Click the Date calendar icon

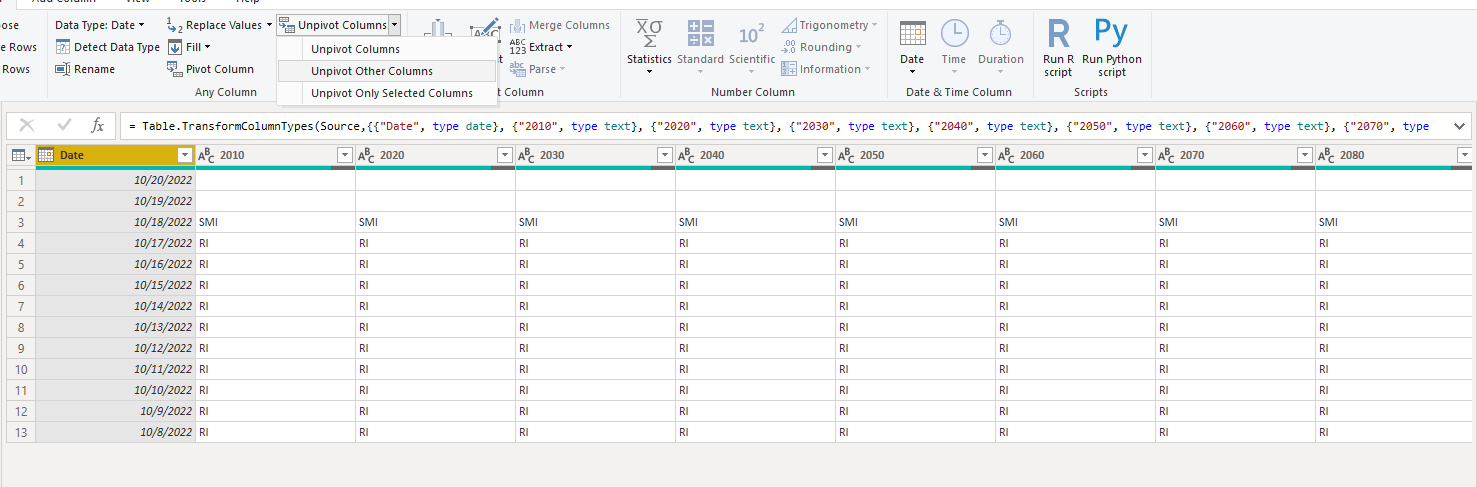click(912, 34)
